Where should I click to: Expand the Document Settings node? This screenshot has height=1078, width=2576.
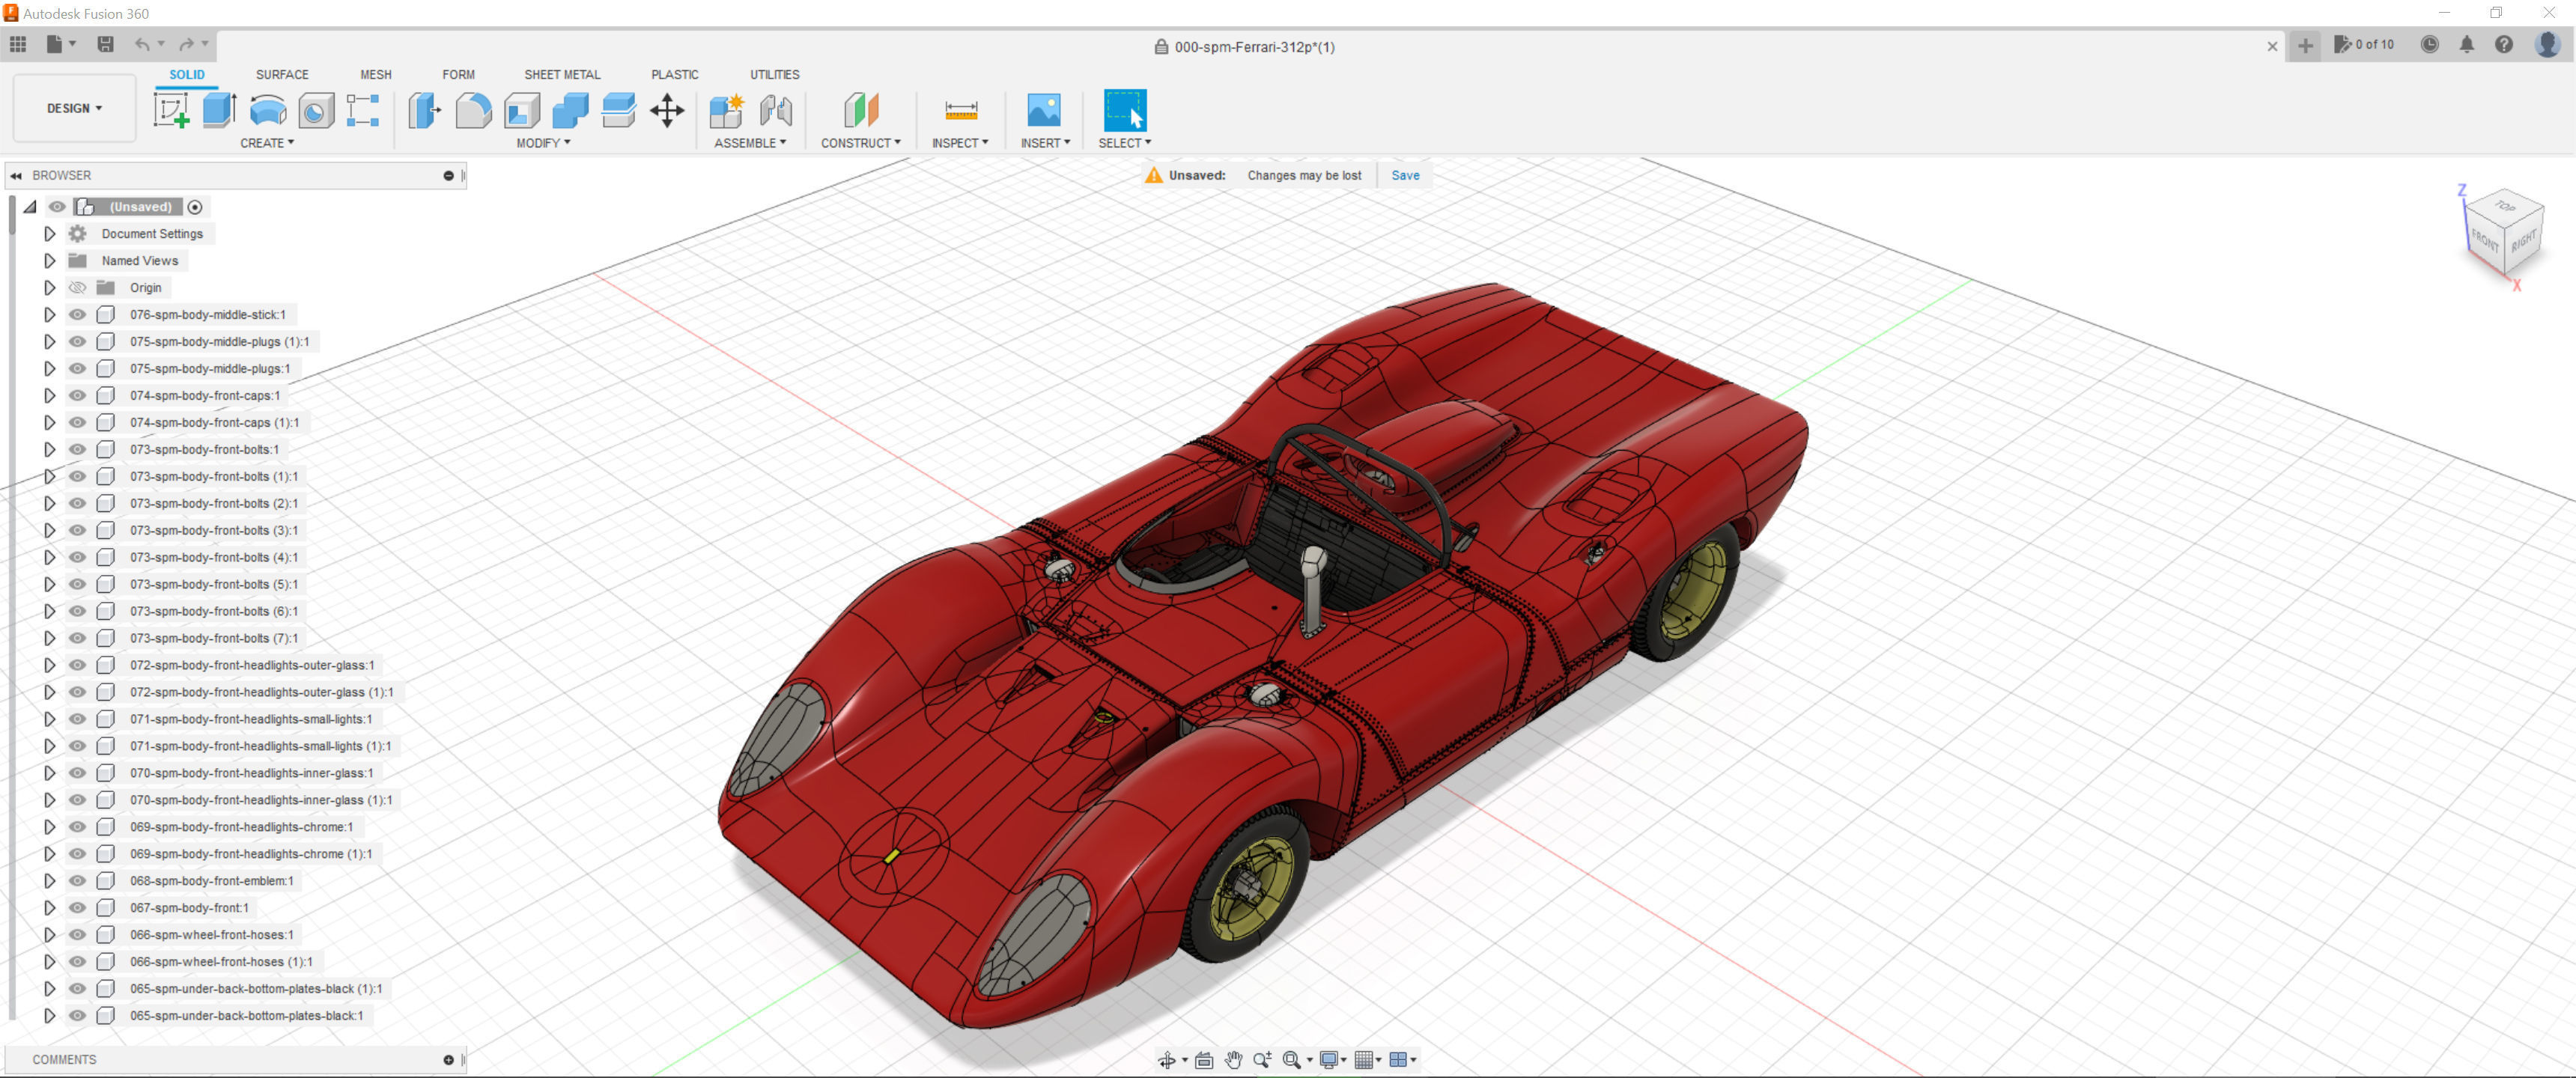pos(49,233)
